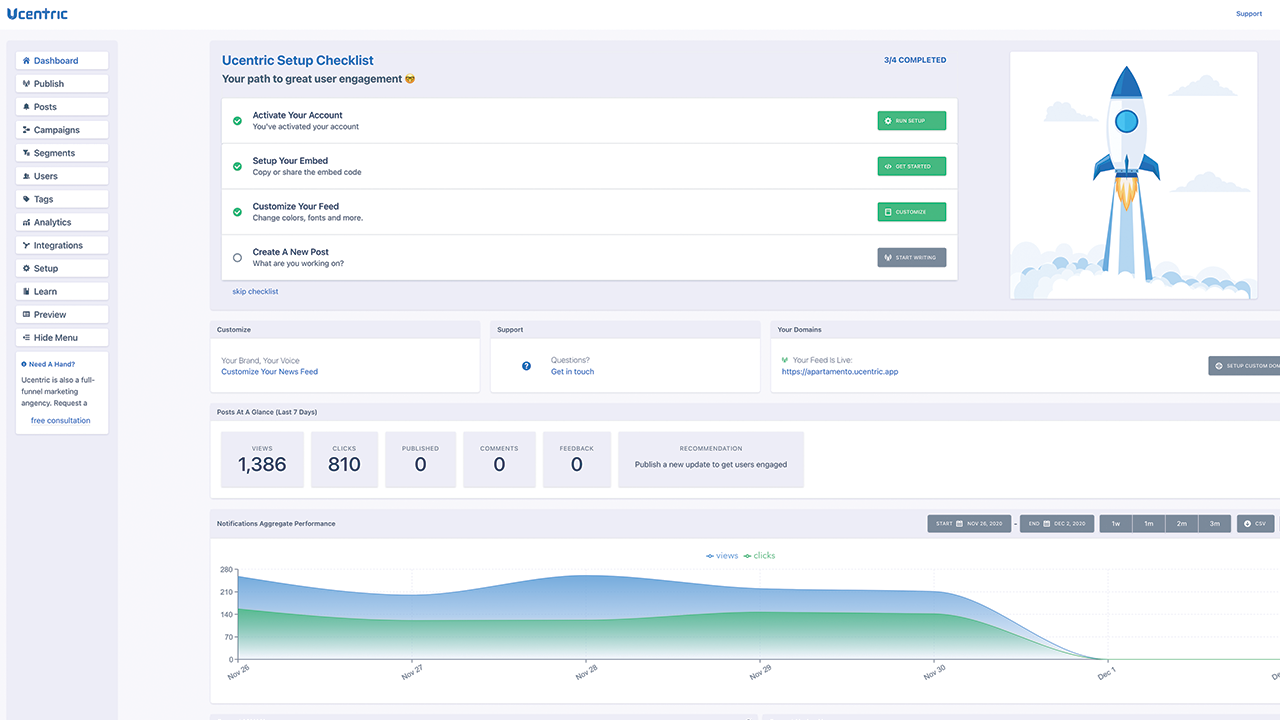This screenshot has width=1280, height=720.
Task: Select the 1w time range button
Action: coord(1116,523)
